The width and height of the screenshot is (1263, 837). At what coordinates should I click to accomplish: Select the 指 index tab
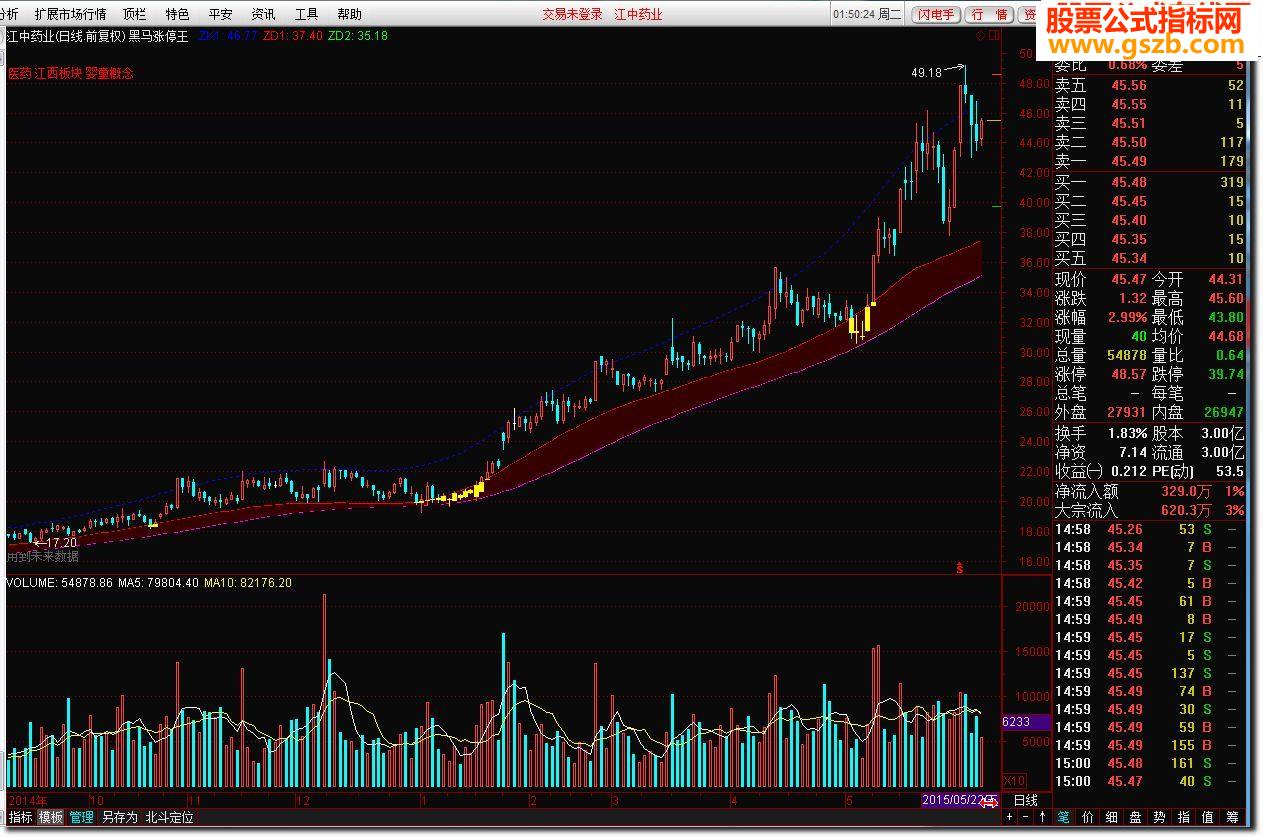coord(1184,817)
